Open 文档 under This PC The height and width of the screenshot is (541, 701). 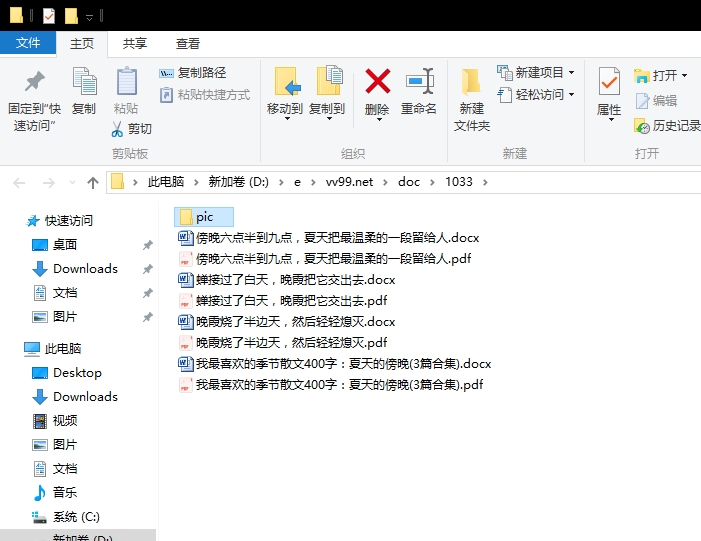55,469
